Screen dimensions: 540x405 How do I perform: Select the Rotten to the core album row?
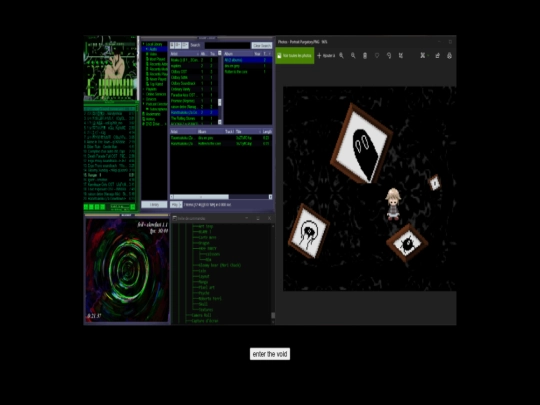248,72
